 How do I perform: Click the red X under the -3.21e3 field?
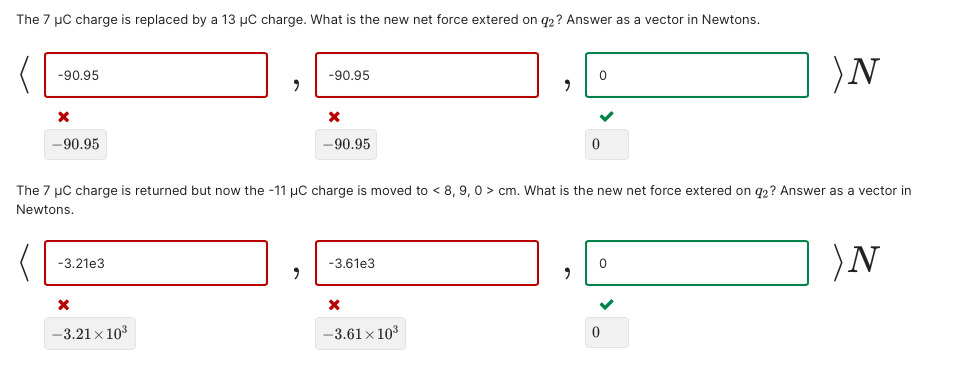click(x=63, y=304)
